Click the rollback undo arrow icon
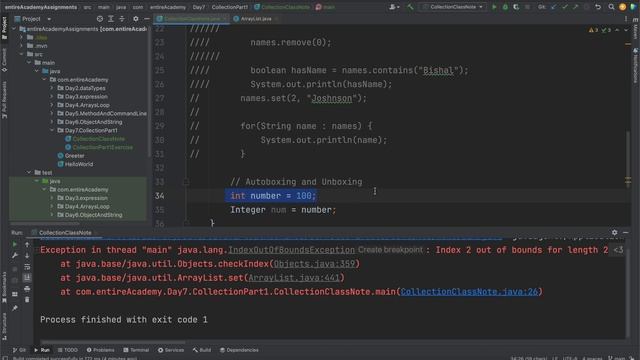640x360 pixels. coord(598,7)
